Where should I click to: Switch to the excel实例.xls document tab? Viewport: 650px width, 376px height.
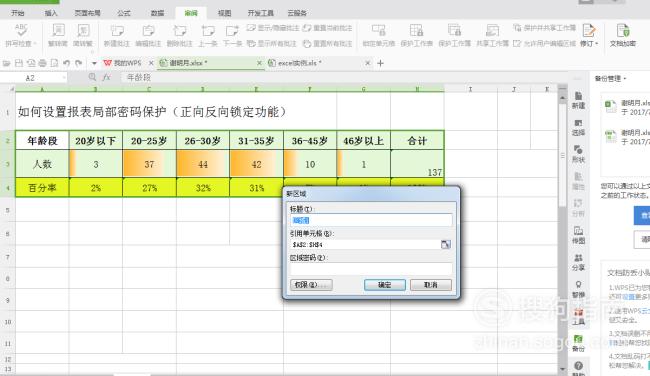295,63
